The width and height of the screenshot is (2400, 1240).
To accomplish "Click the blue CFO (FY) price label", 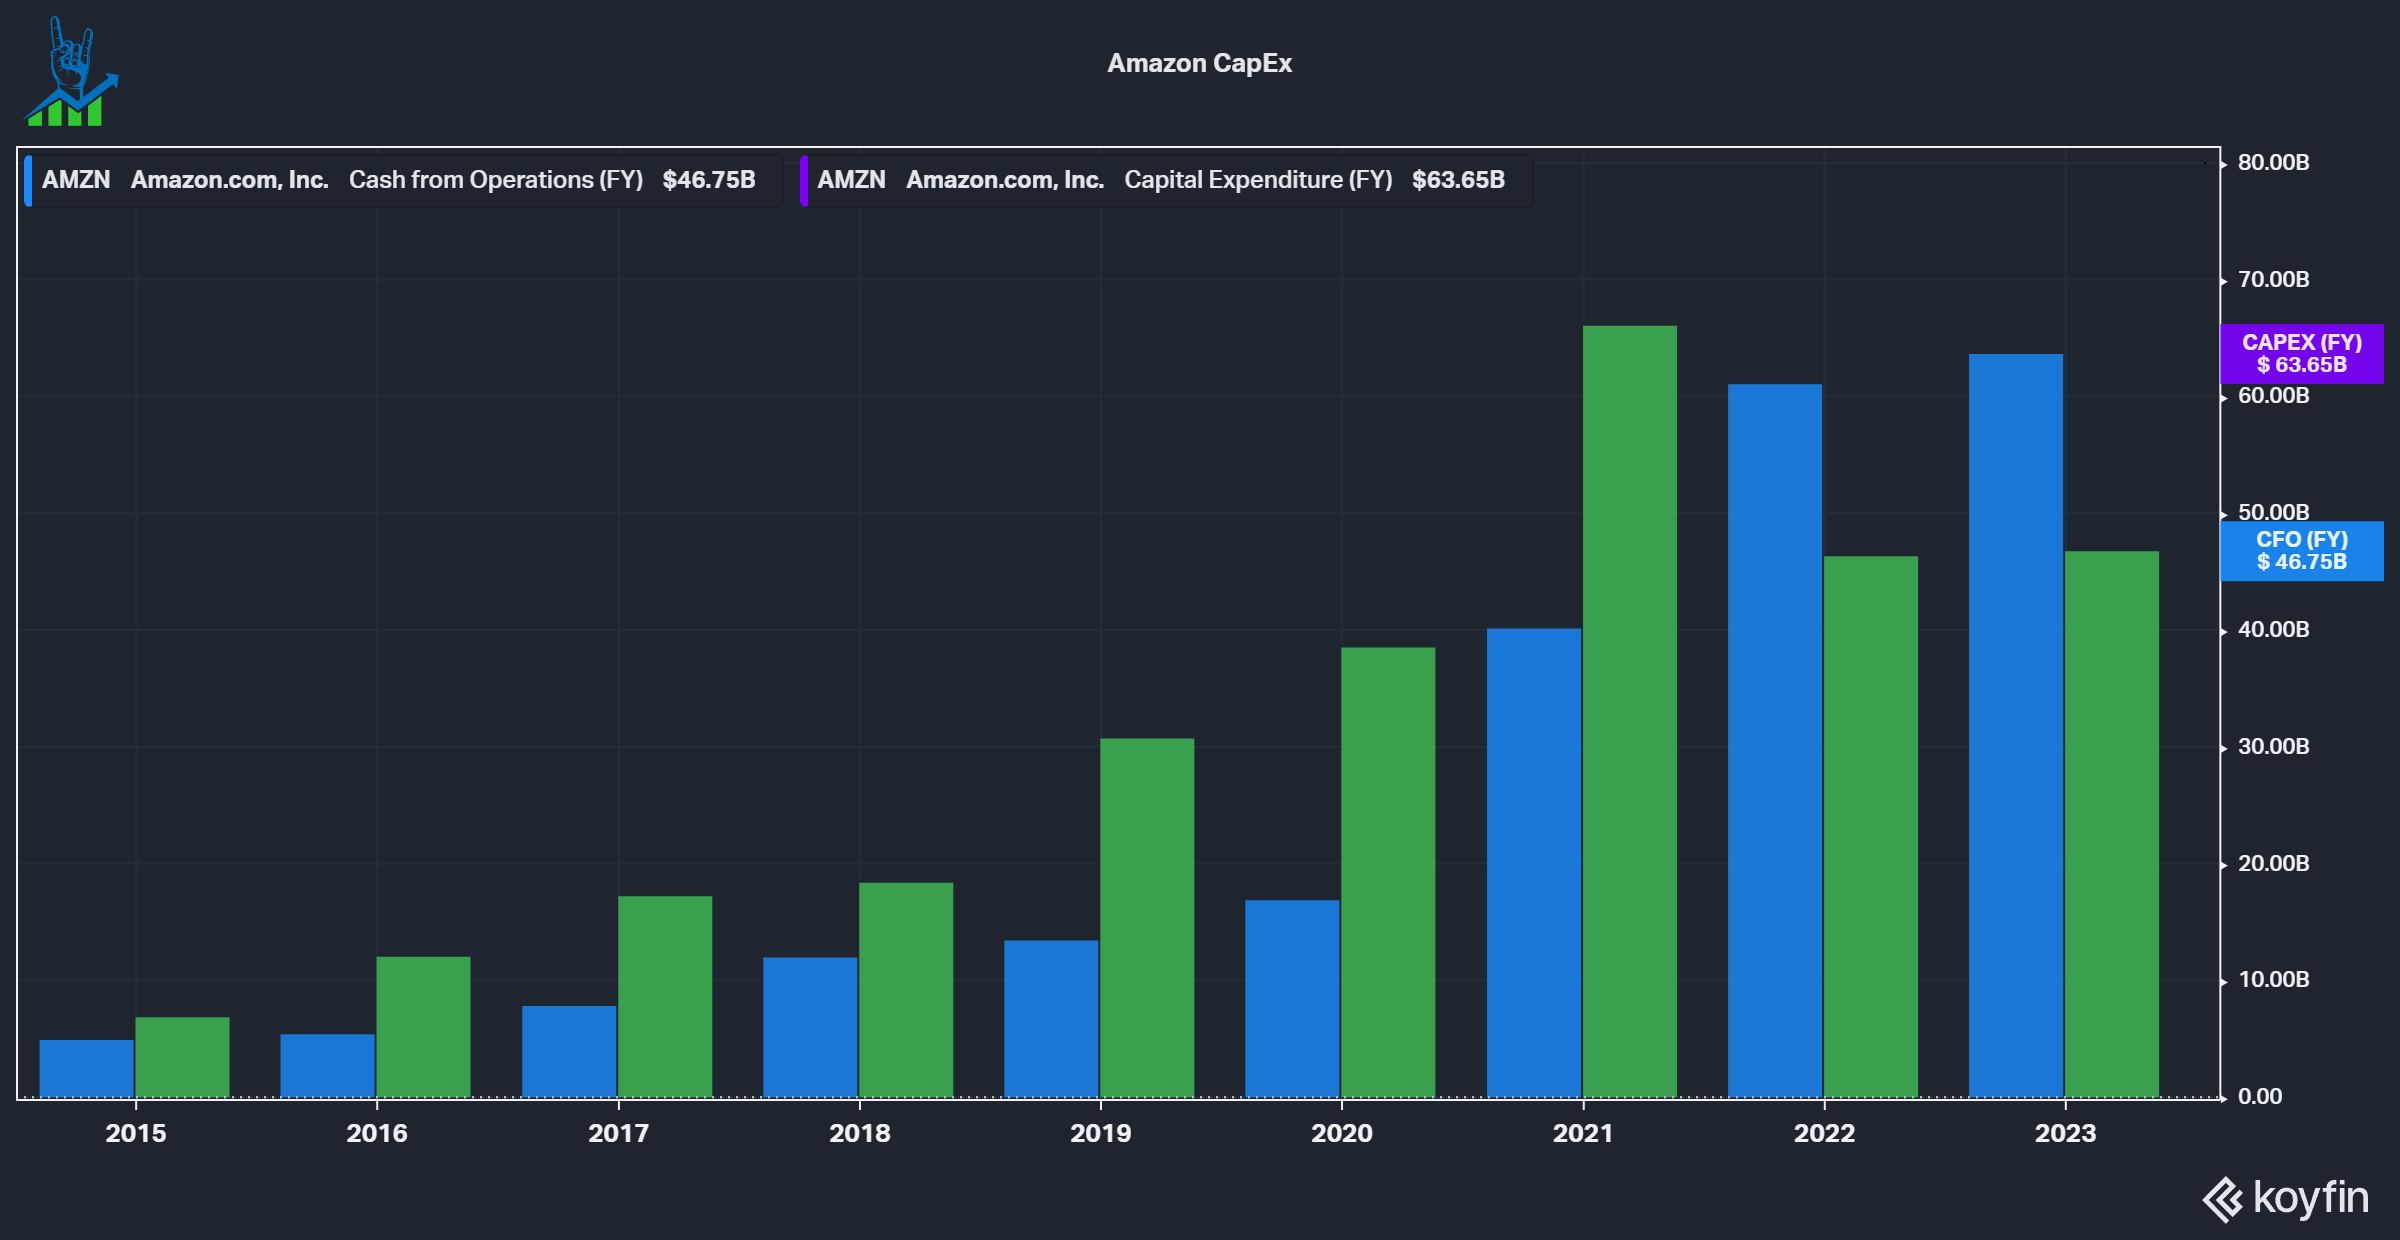I will (2302, 550).
